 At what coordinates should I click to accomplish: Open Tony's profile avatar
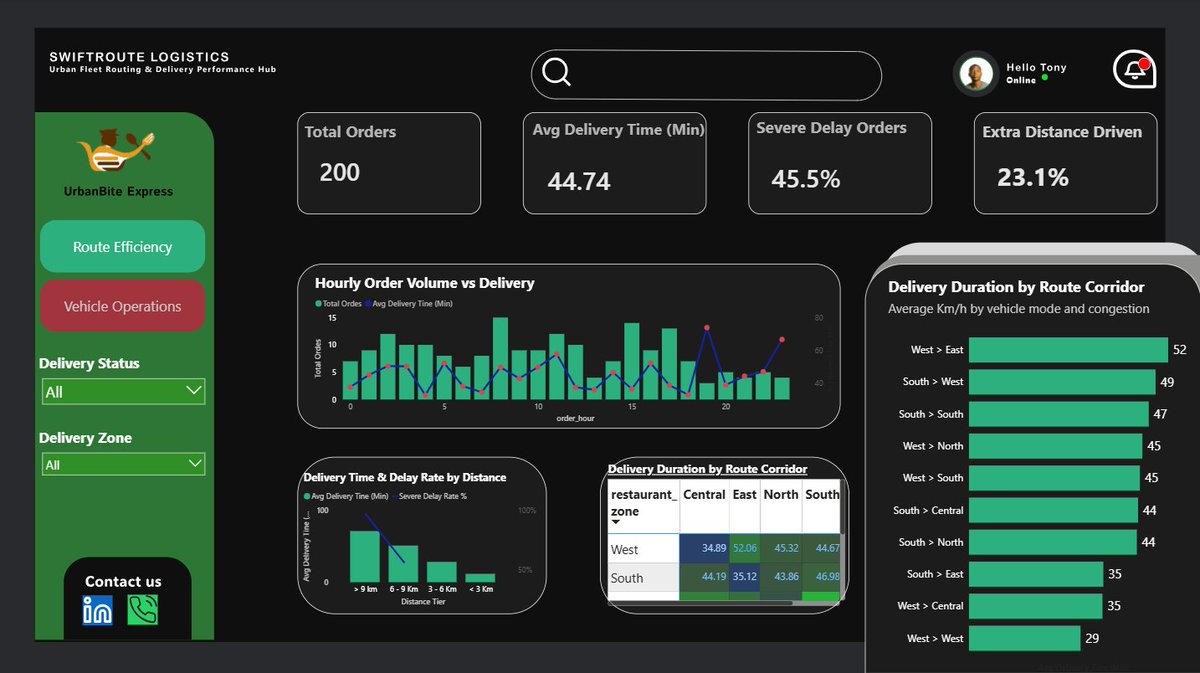coord(977,74)
